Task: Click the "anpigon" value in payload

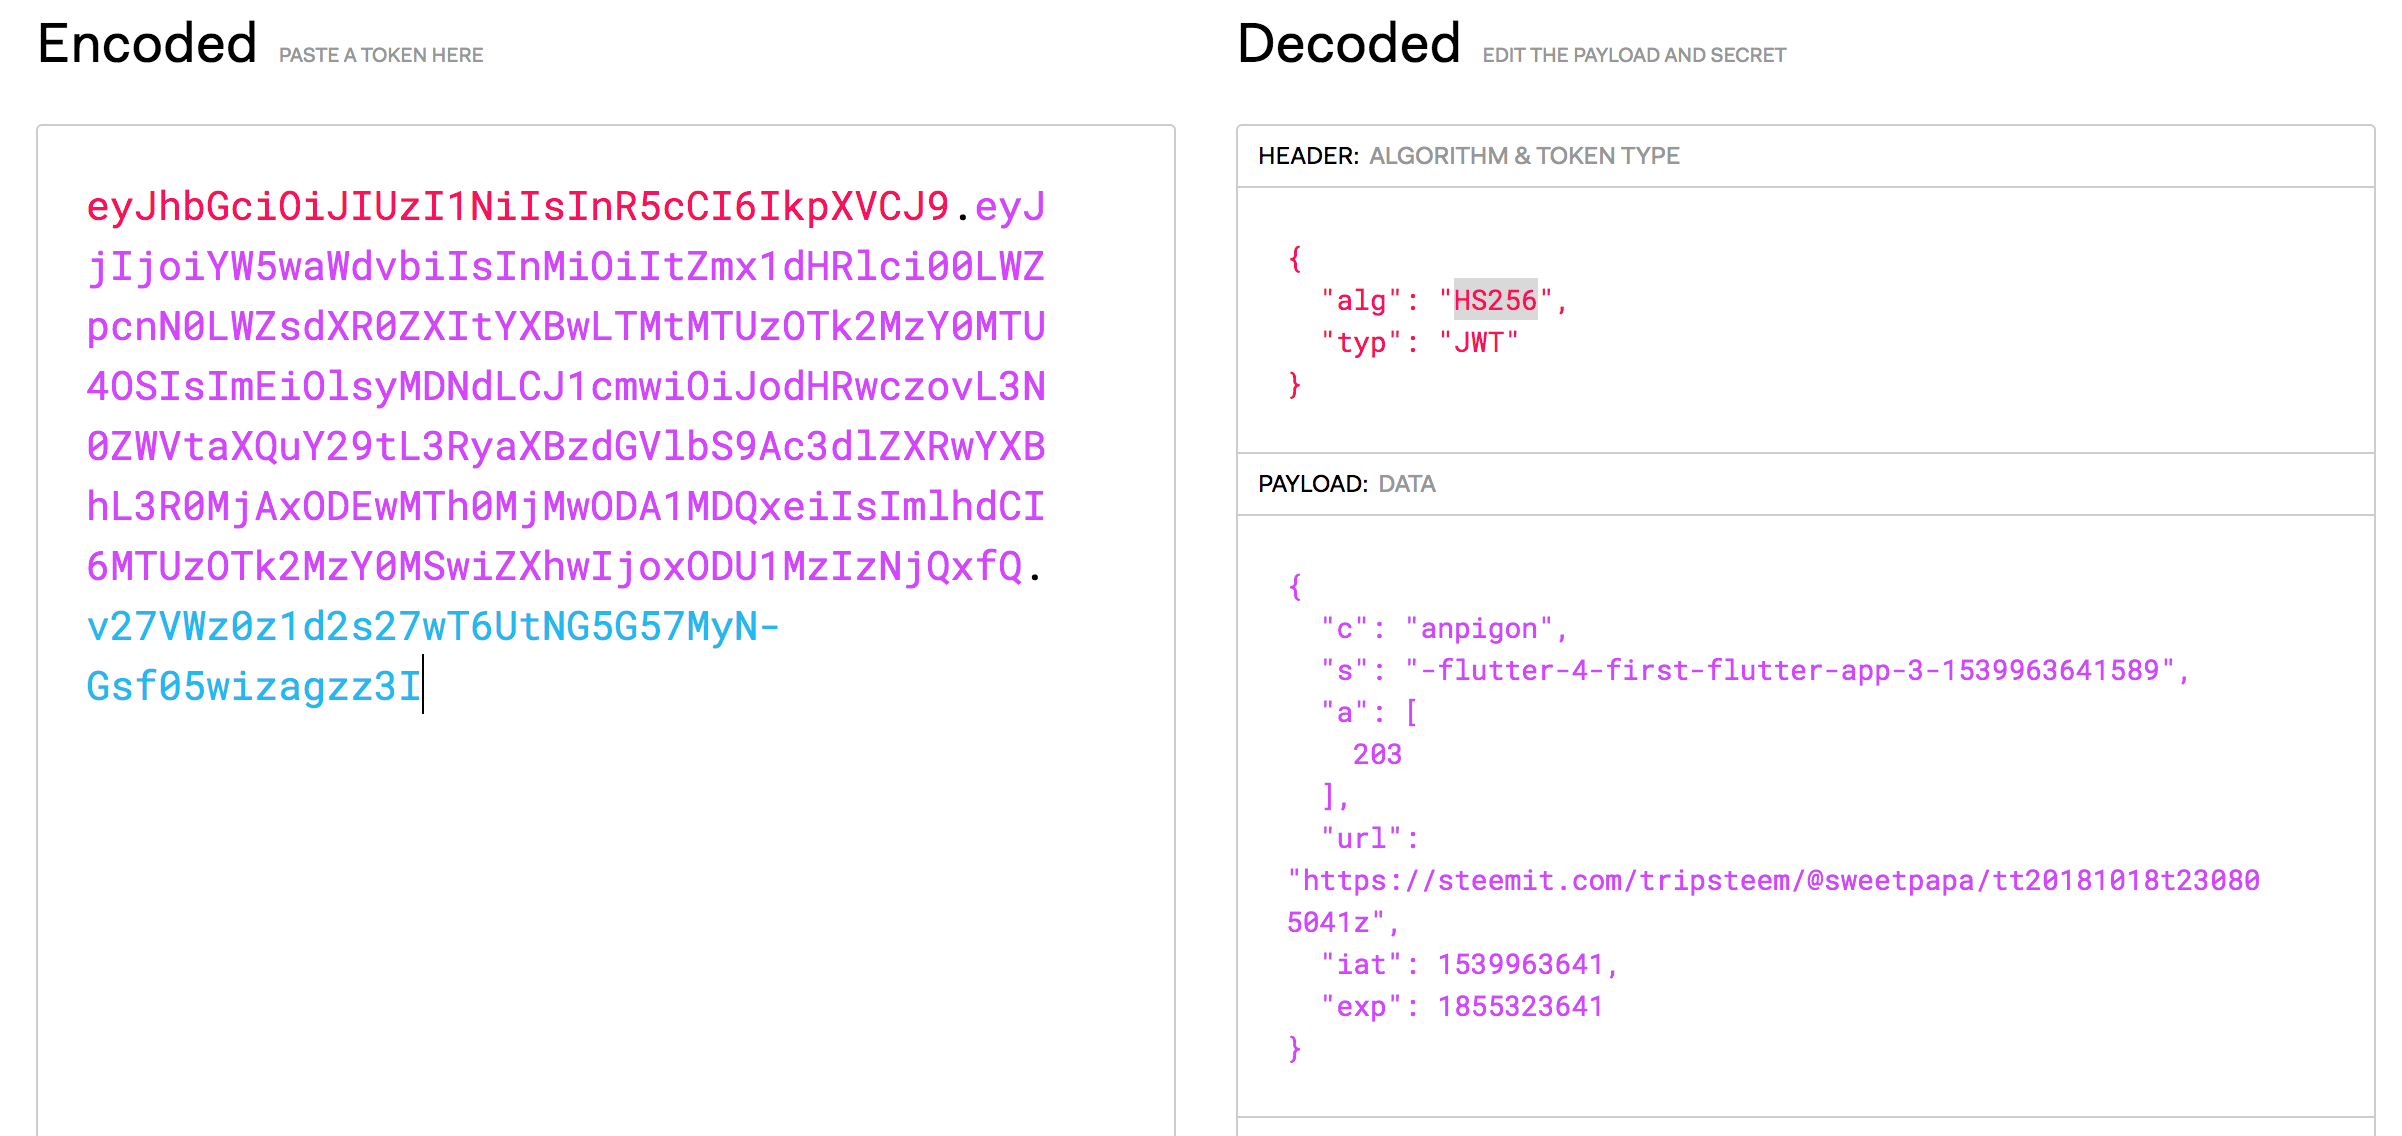Action: point(1478,629)
